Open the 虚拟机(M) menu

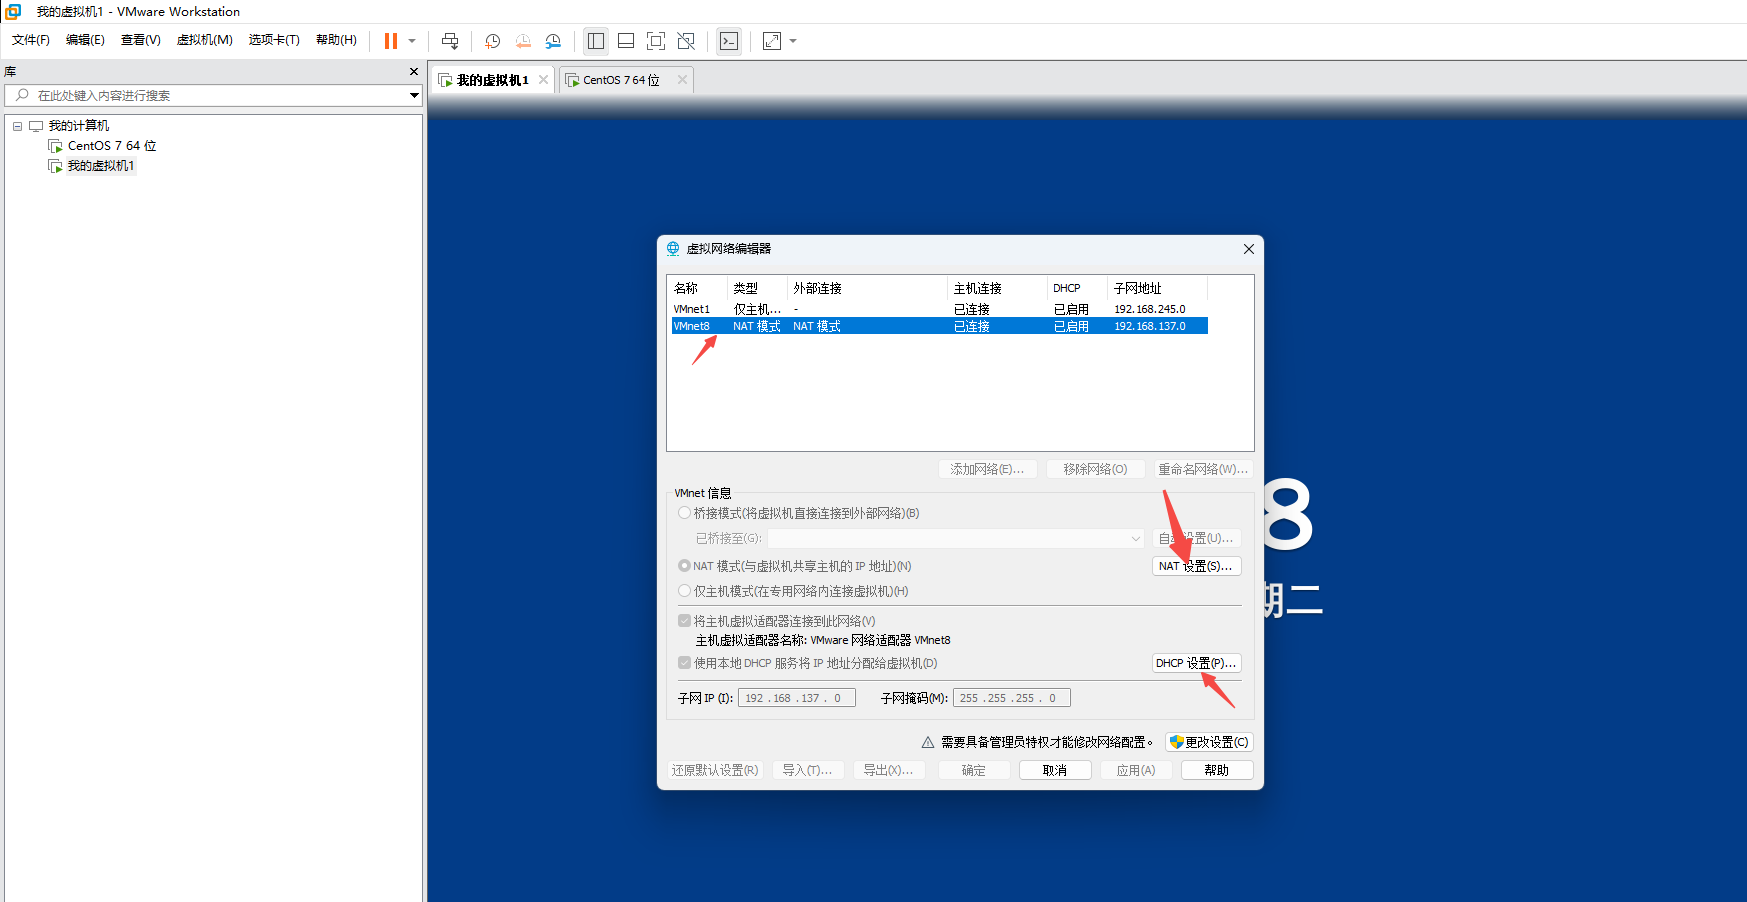205,40
